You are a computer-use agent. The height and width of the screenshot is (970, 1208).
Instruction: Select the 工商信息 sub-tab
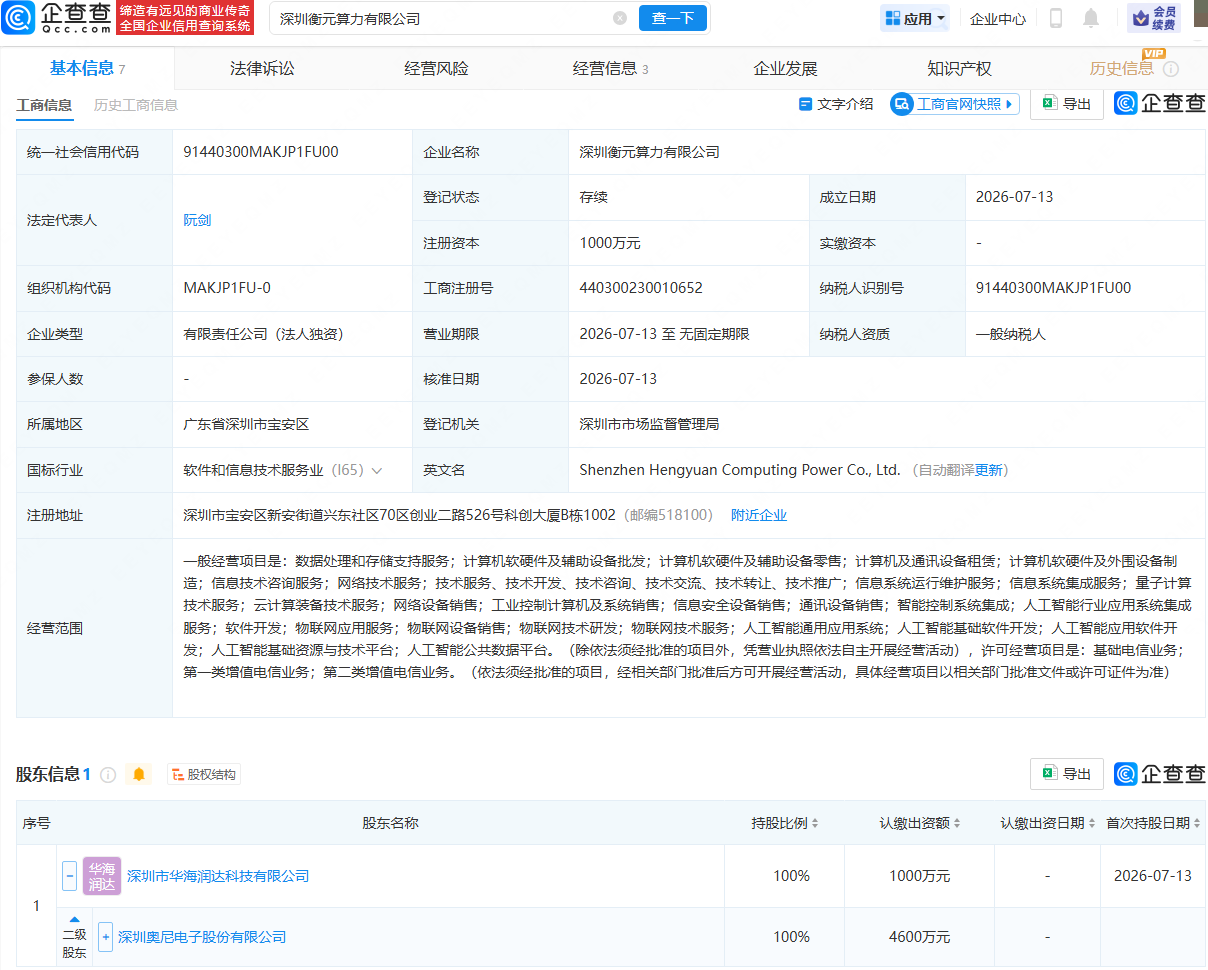coord(44,105)
